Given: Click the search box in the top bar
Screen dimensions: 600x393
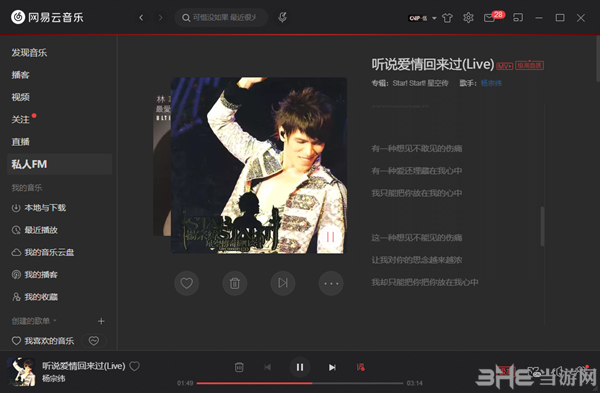Looking at the screenshot, I should pyautogui.click(x=221, y=18).
